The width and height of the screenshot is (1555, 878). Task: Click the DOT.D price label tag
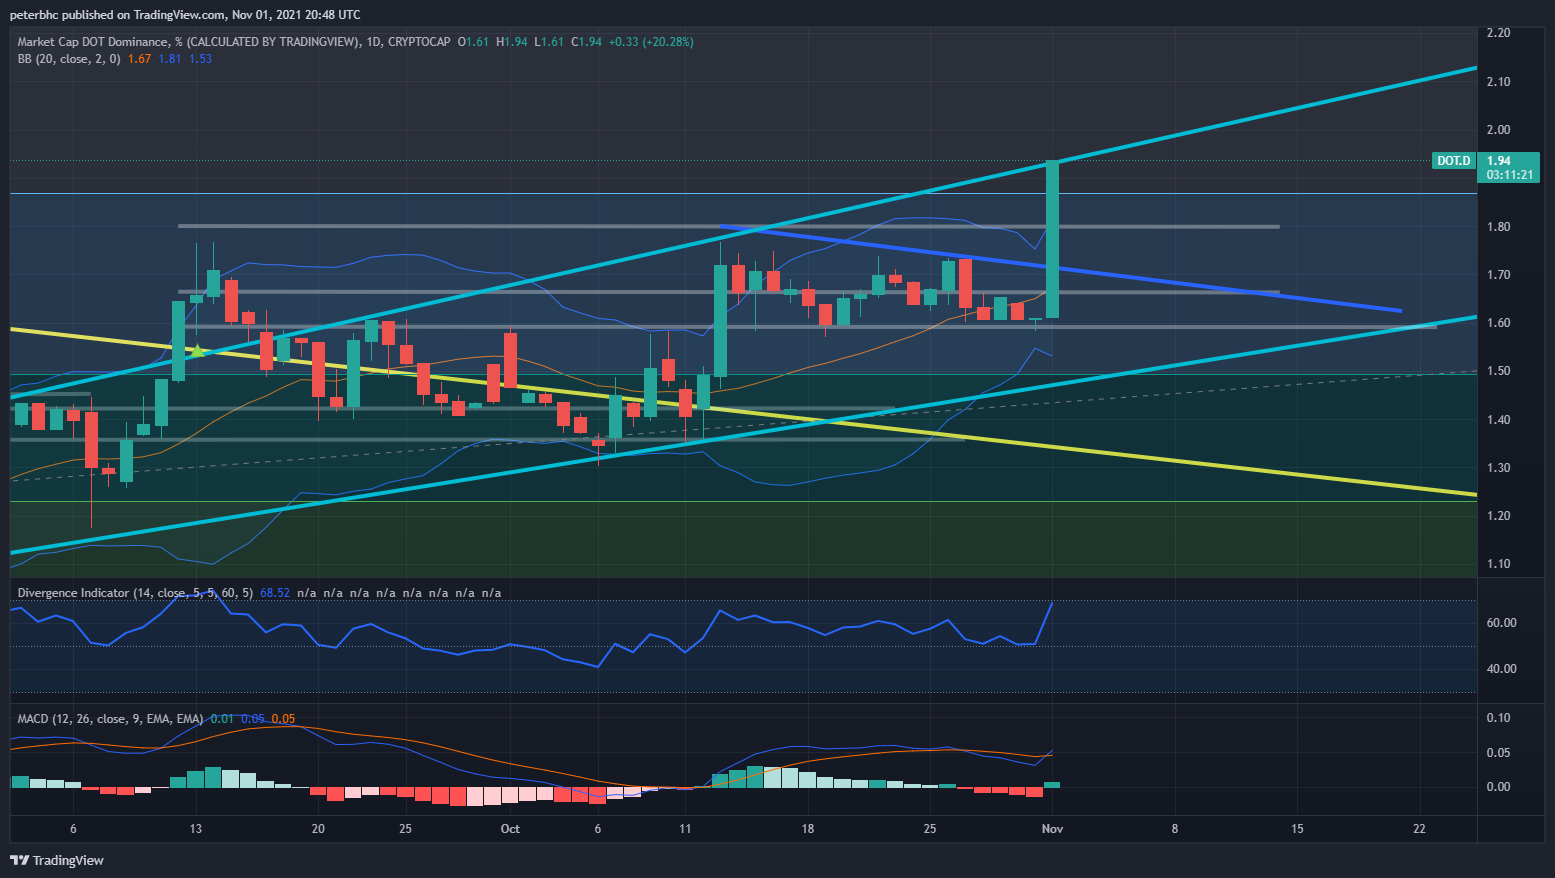(x=1454, y=161)
